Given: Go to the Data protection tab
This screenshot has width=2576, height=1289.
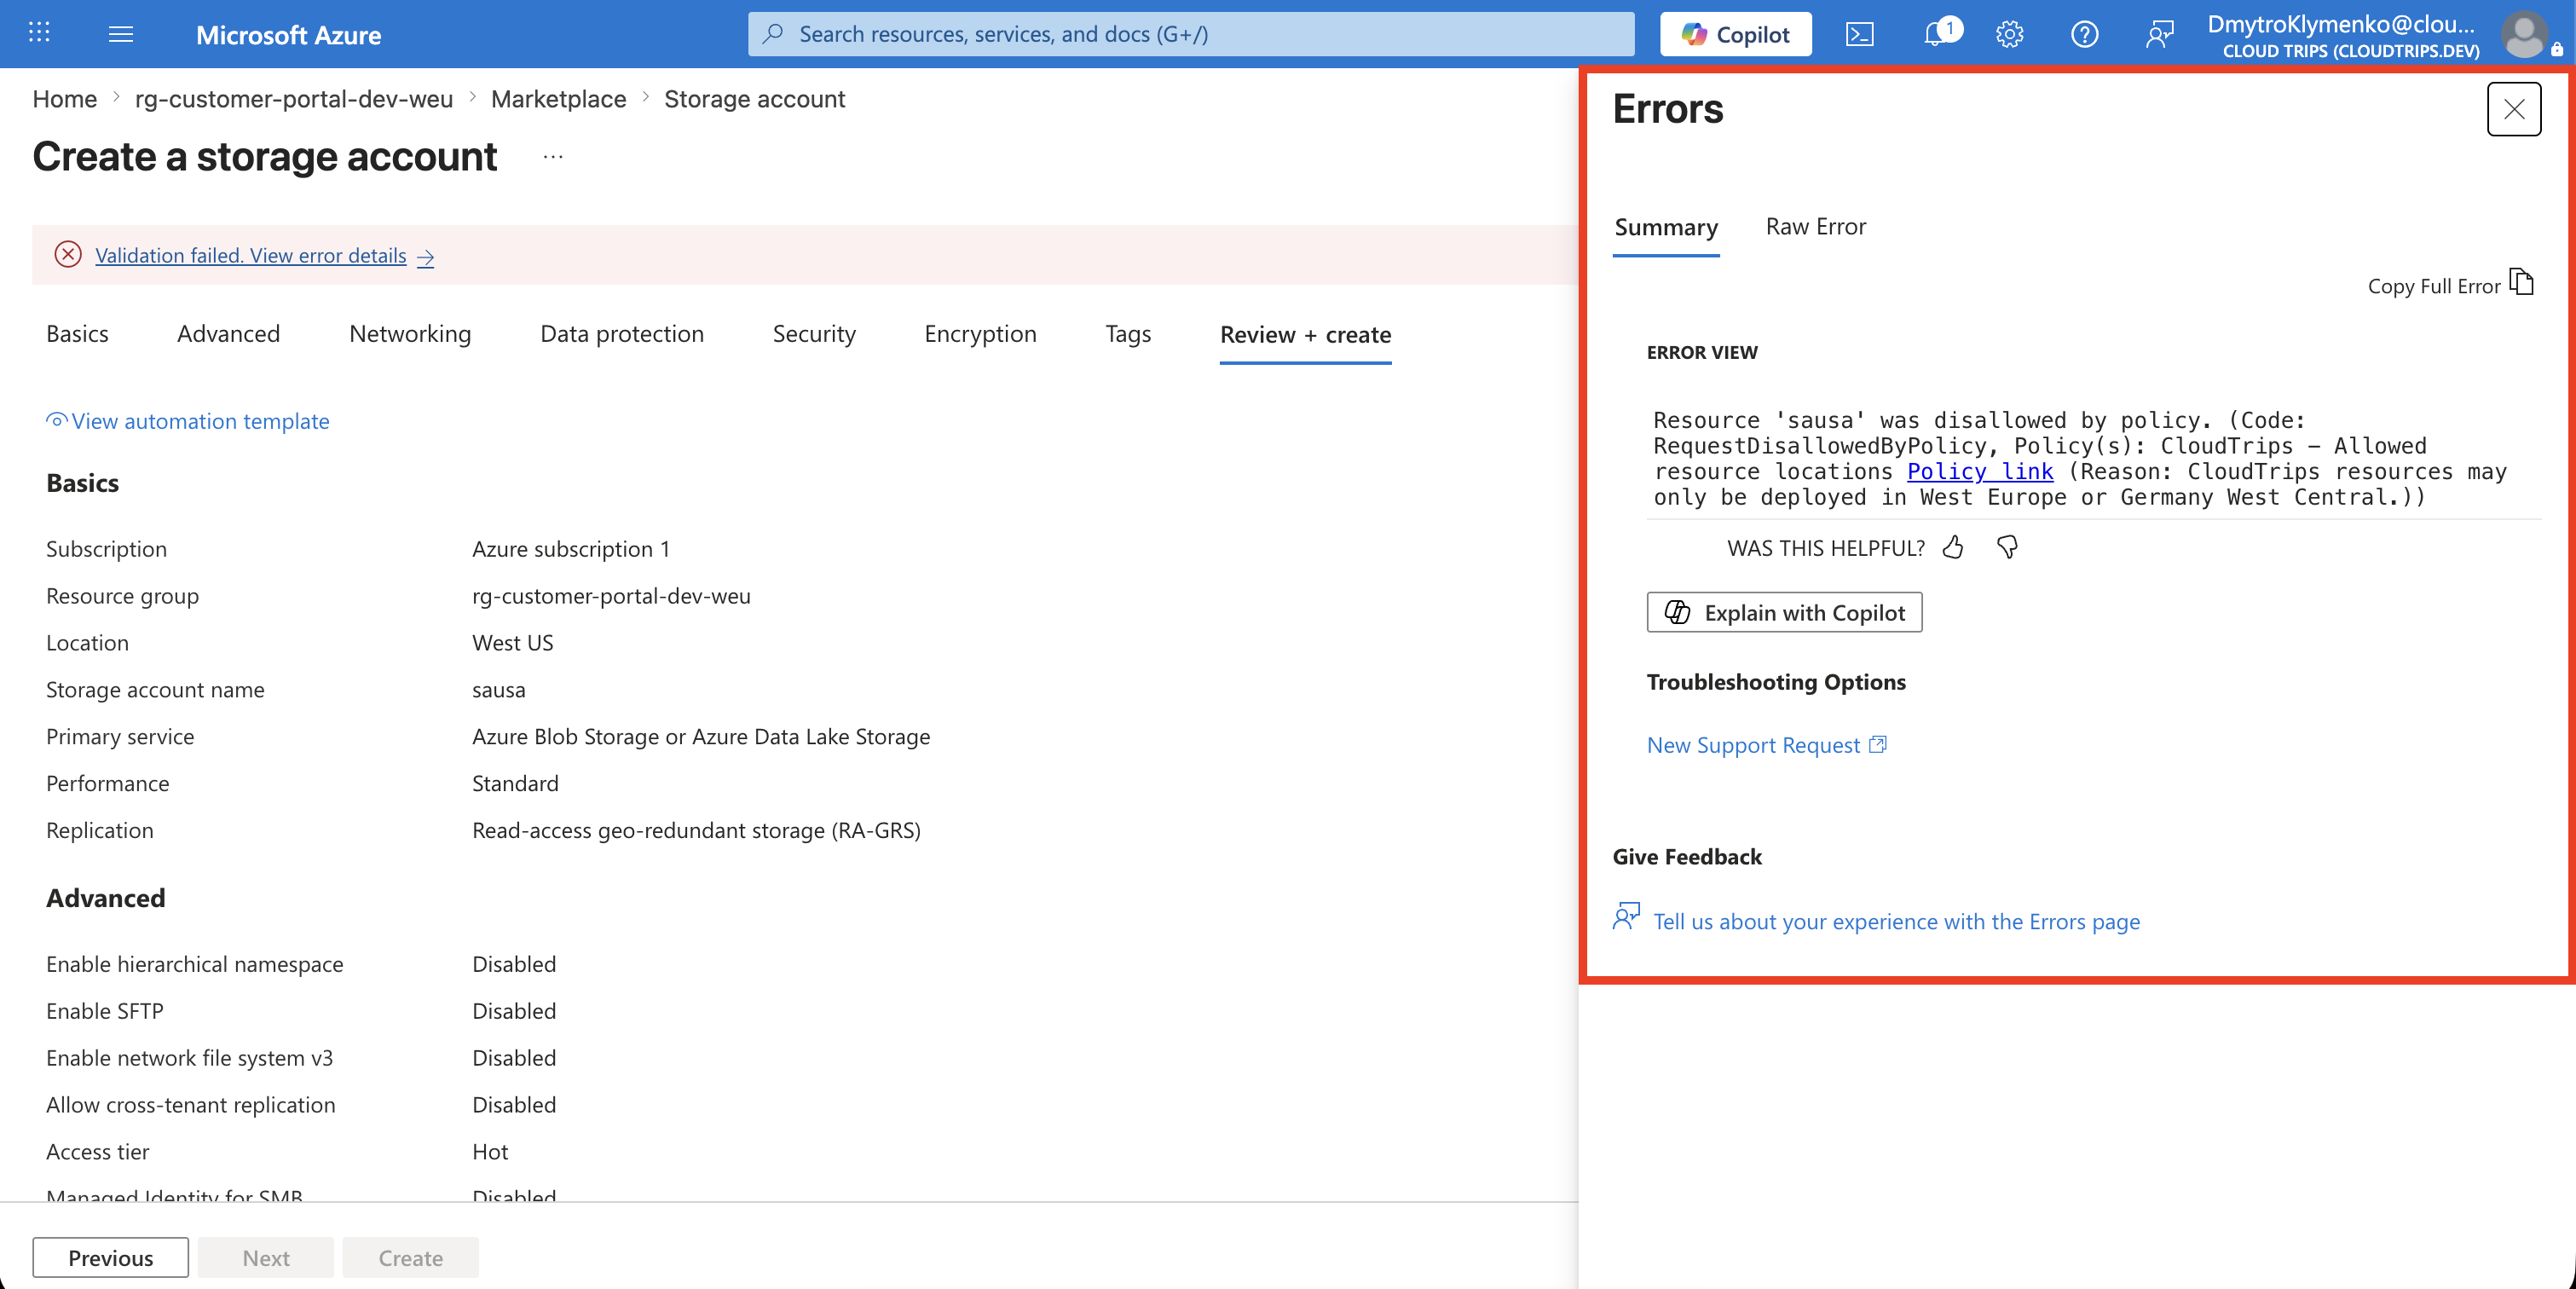Looking at the screenshot, I should [x=622, y=334].
